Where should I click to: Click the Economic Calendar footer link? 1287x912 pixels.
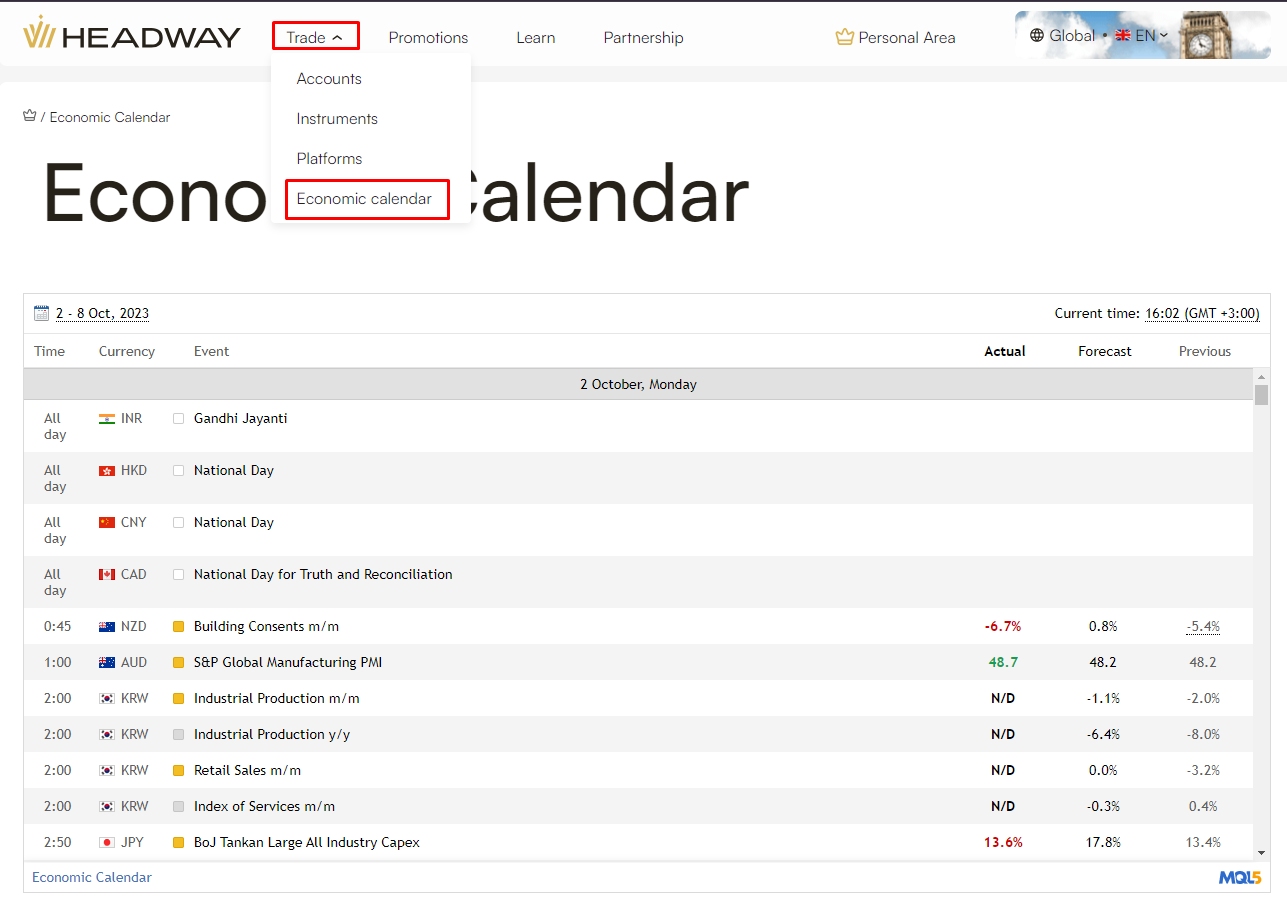click(x=92, y=877)
